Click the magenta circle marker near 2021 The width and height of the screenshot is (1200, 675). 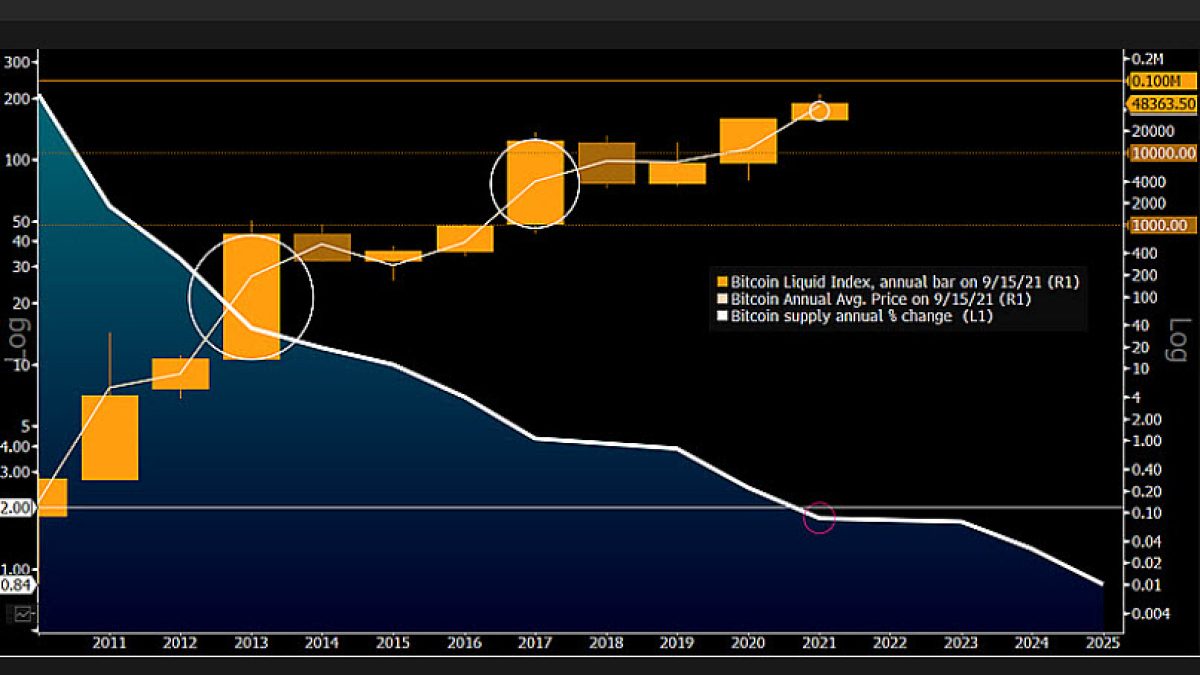[819, 517]
